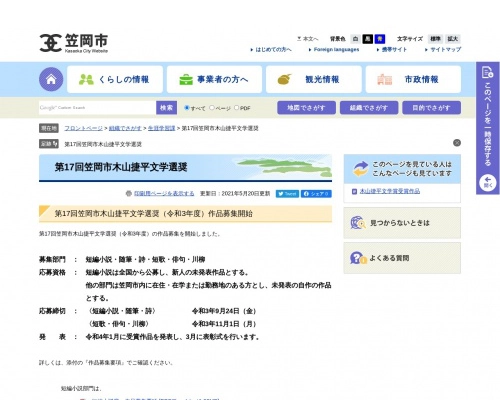The image size is (500, 400).
Task: Click update date 2021年5月20日更新 text
Action: 235,194
